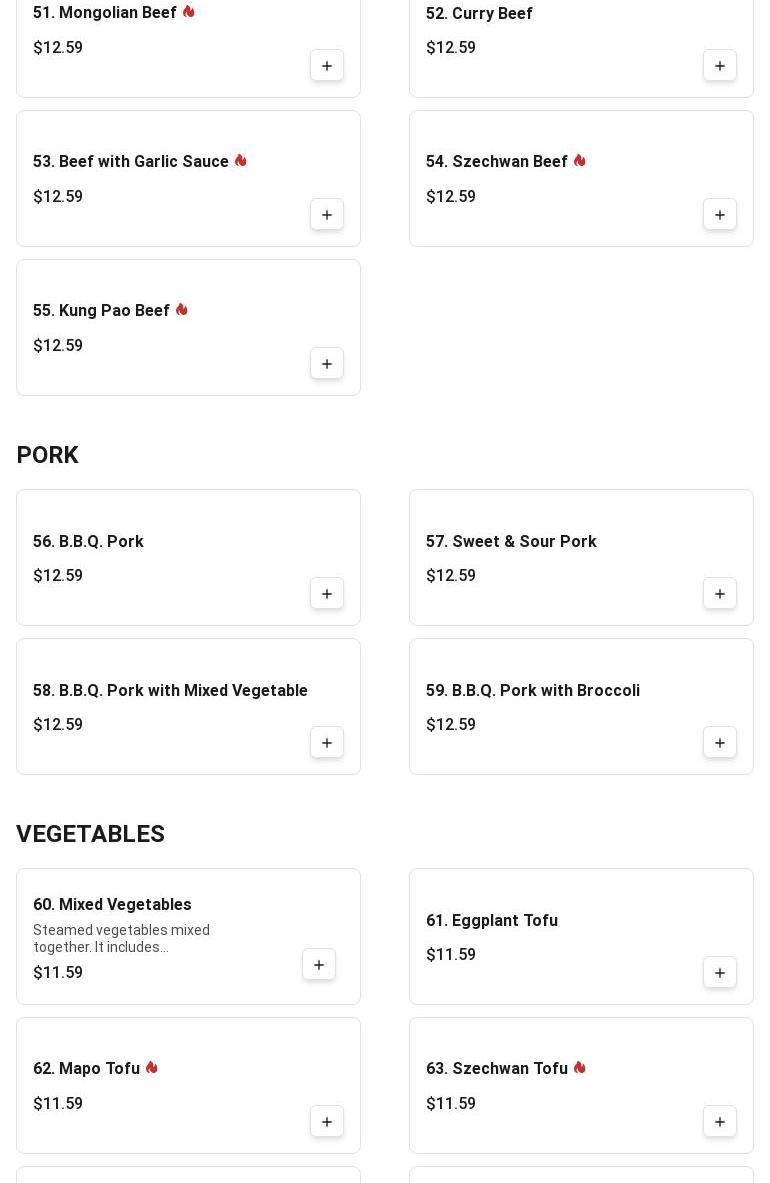The height and width of the screenshot is (1183, 770).
Task: Click the VEGETABLES section heading
Action: tap(90, 834)
